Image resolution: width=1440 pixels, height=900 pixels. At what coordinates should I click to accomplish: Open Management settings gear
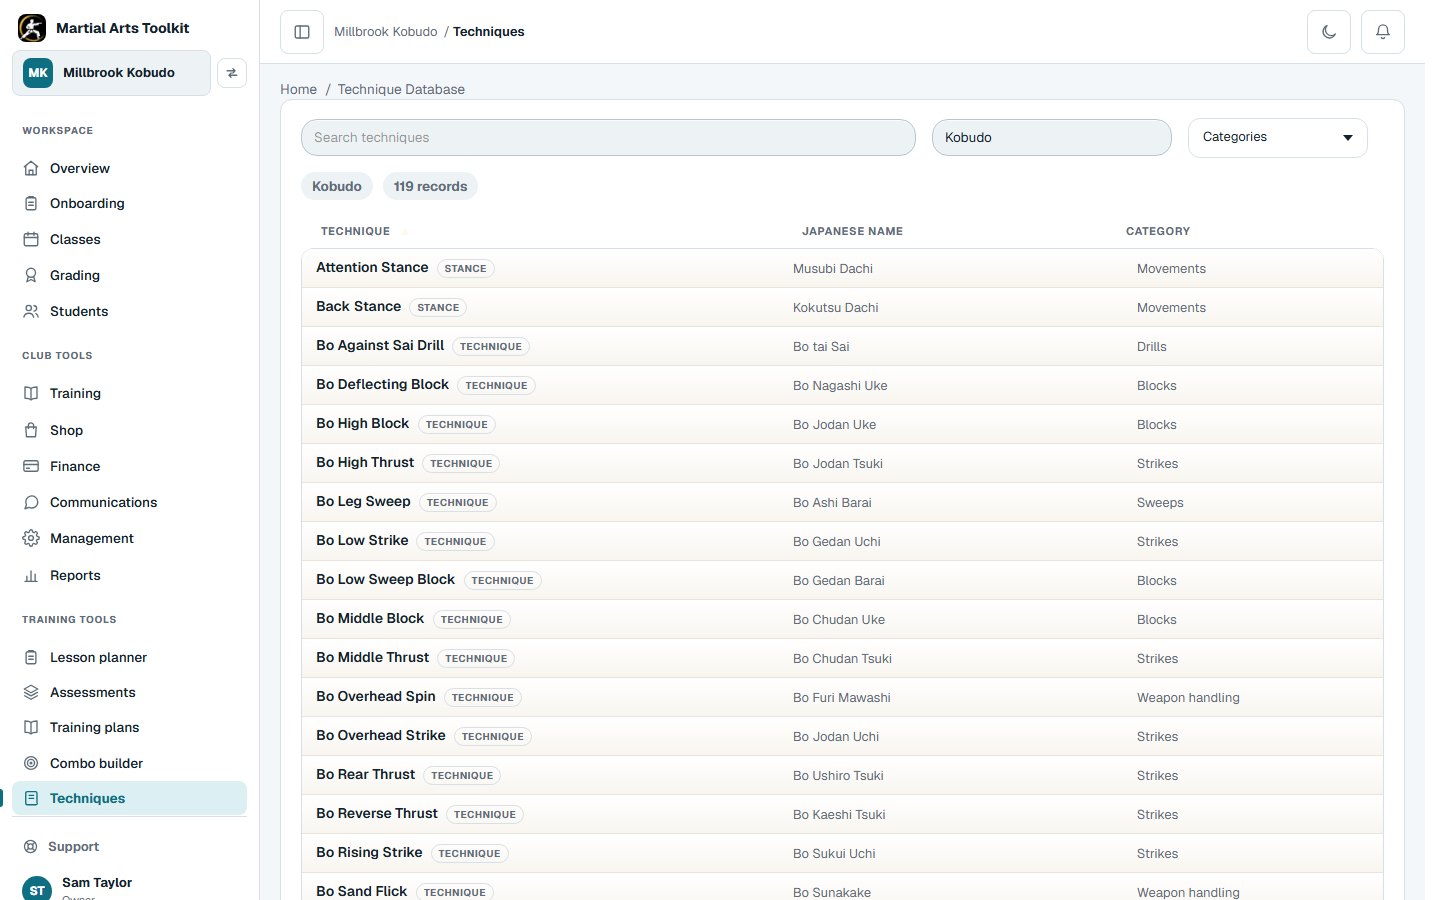click(31, 538)
